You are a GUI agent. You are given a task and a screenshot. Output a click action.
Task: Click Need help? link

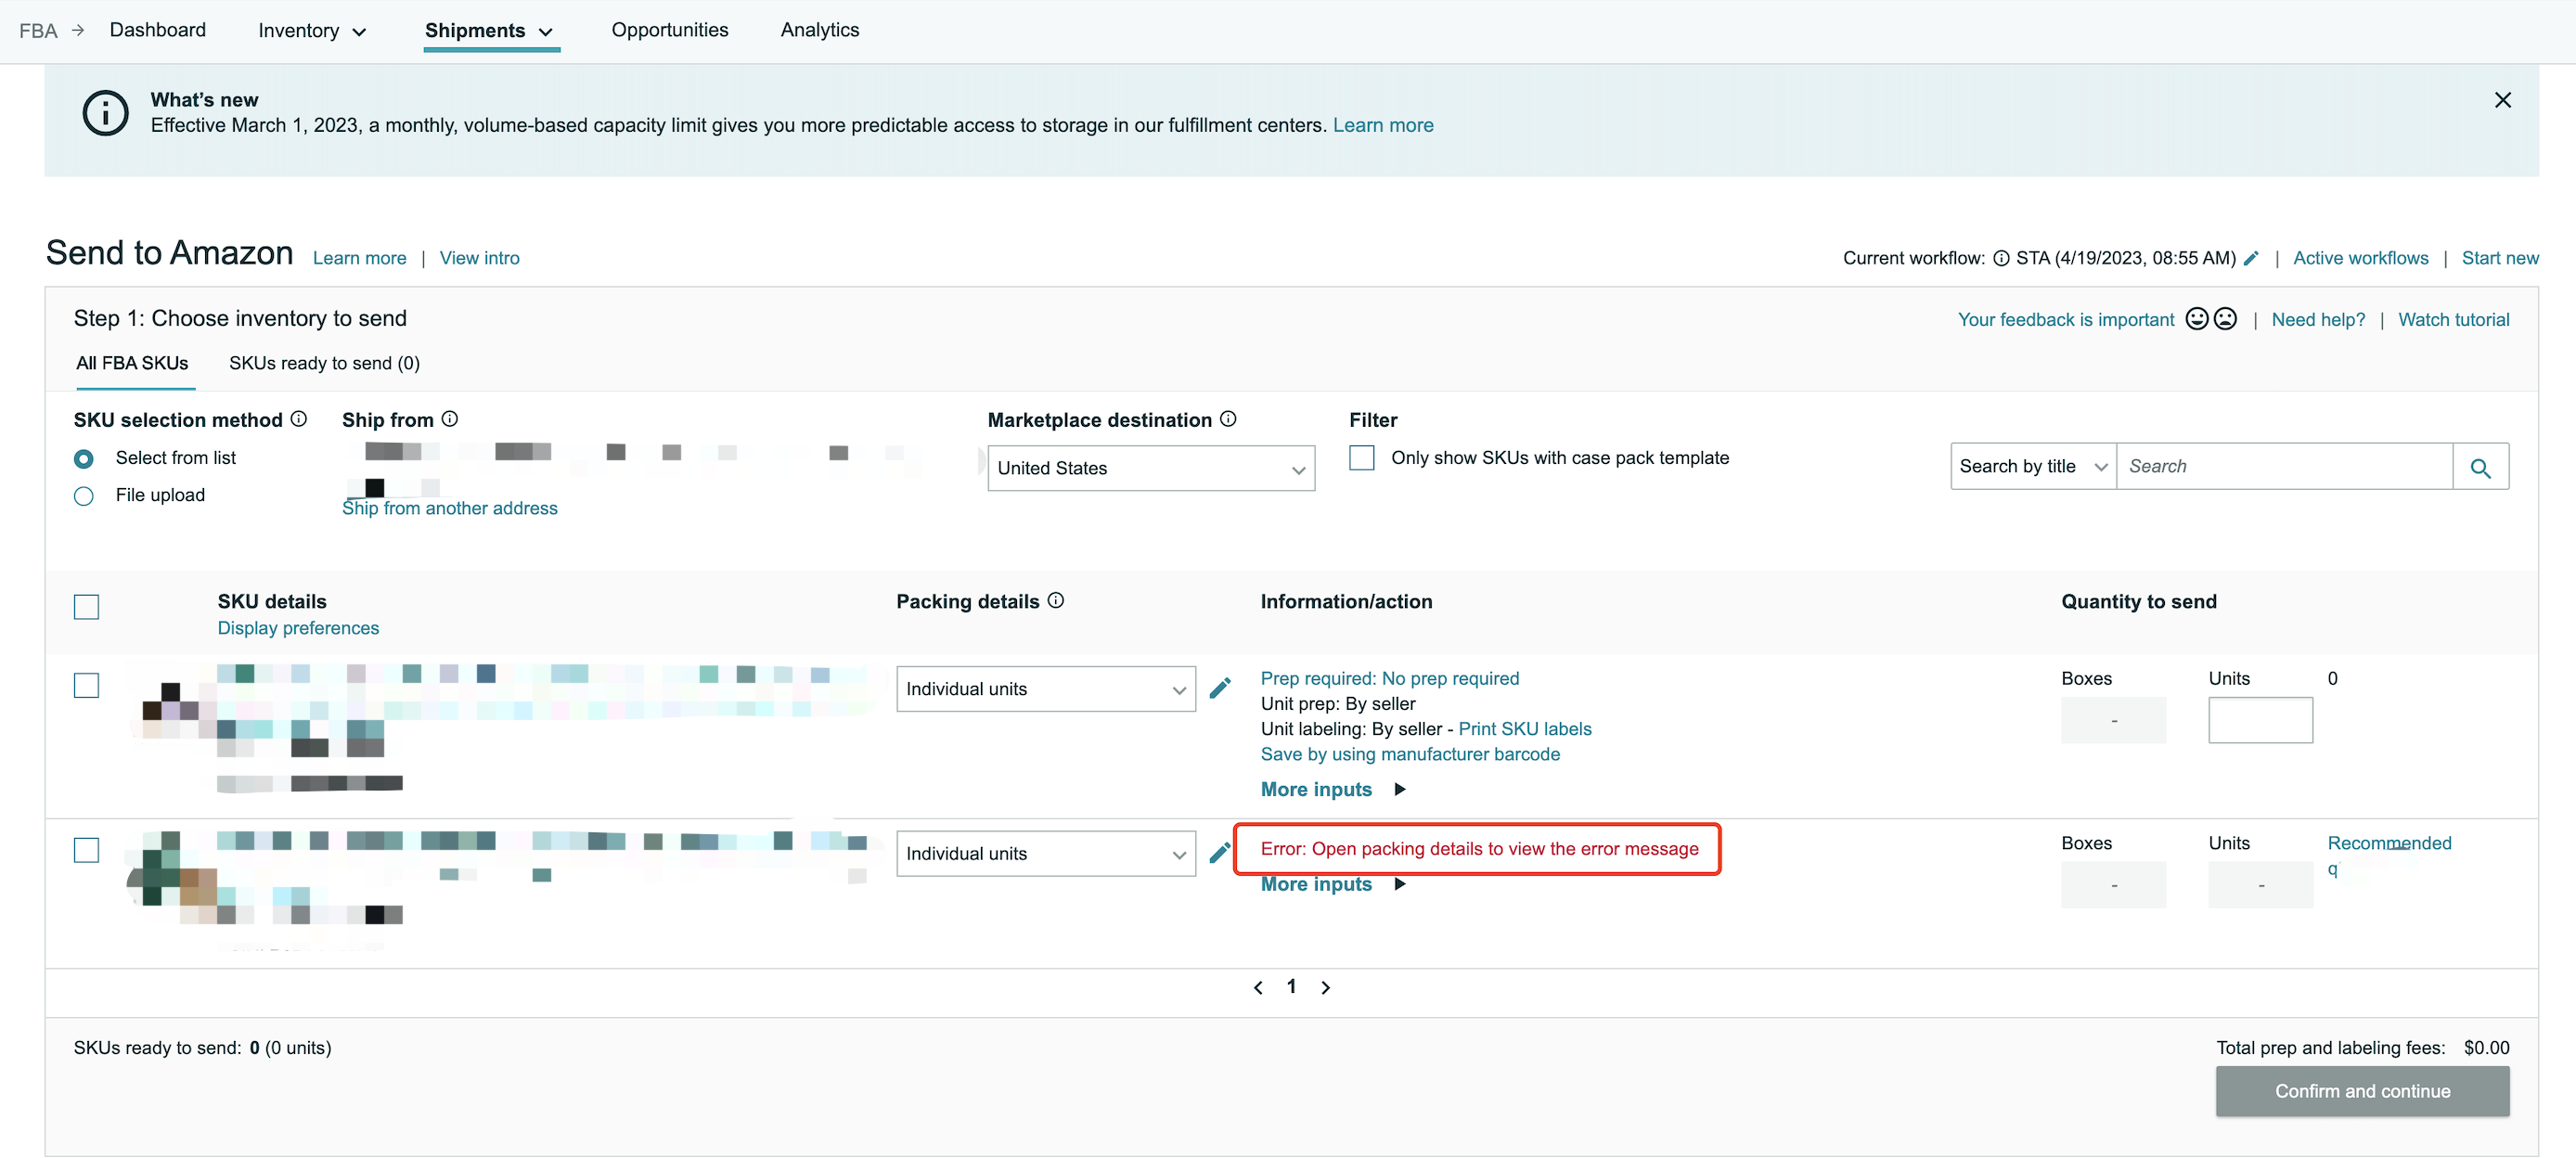(2318, 320)
